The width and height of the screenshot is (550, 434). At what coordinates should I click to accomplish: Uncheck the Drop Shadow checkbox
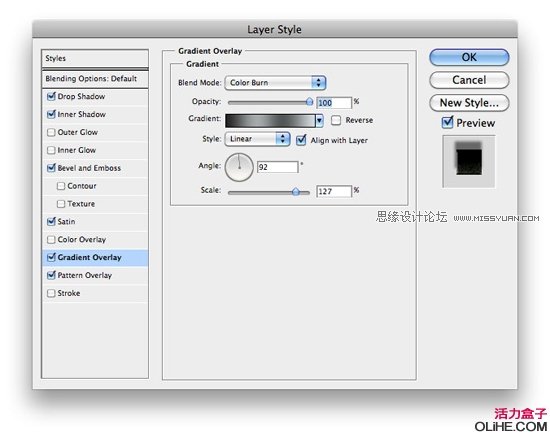[51, 96]
